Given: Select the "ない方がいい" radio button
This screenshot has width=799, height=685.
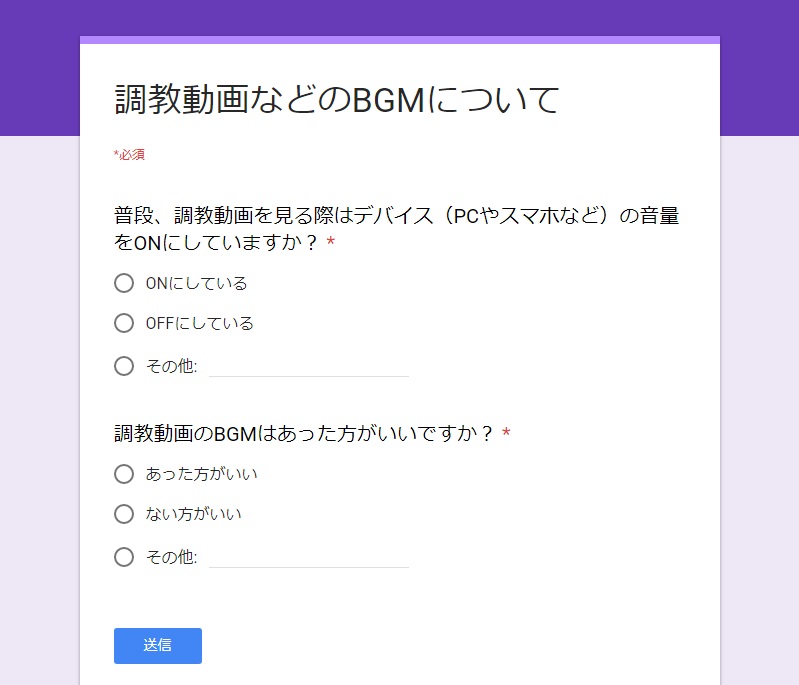Looking at the screenshot, I should (x=124, y=514).
